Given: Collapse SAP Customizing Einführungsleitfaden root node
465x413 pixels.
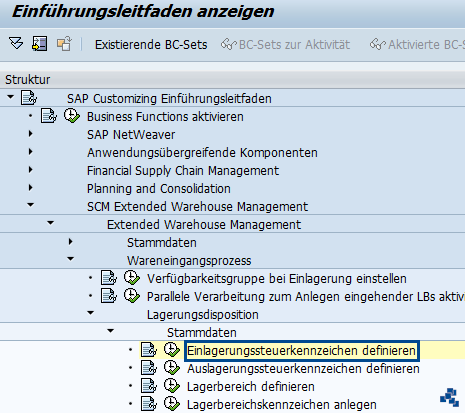Looking at the screenshot, I should (11, 97).
